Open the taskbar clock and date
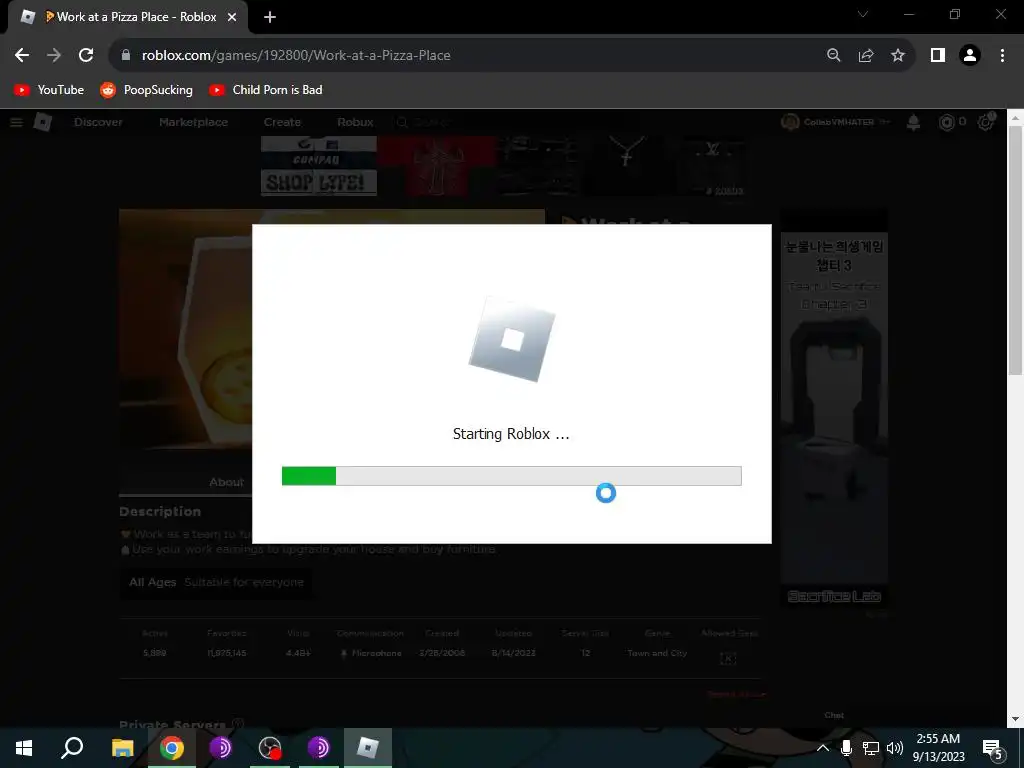Image resolution: width=1024 pixels, height=768 pixels. pyautogui.click(x=938, y=748)
